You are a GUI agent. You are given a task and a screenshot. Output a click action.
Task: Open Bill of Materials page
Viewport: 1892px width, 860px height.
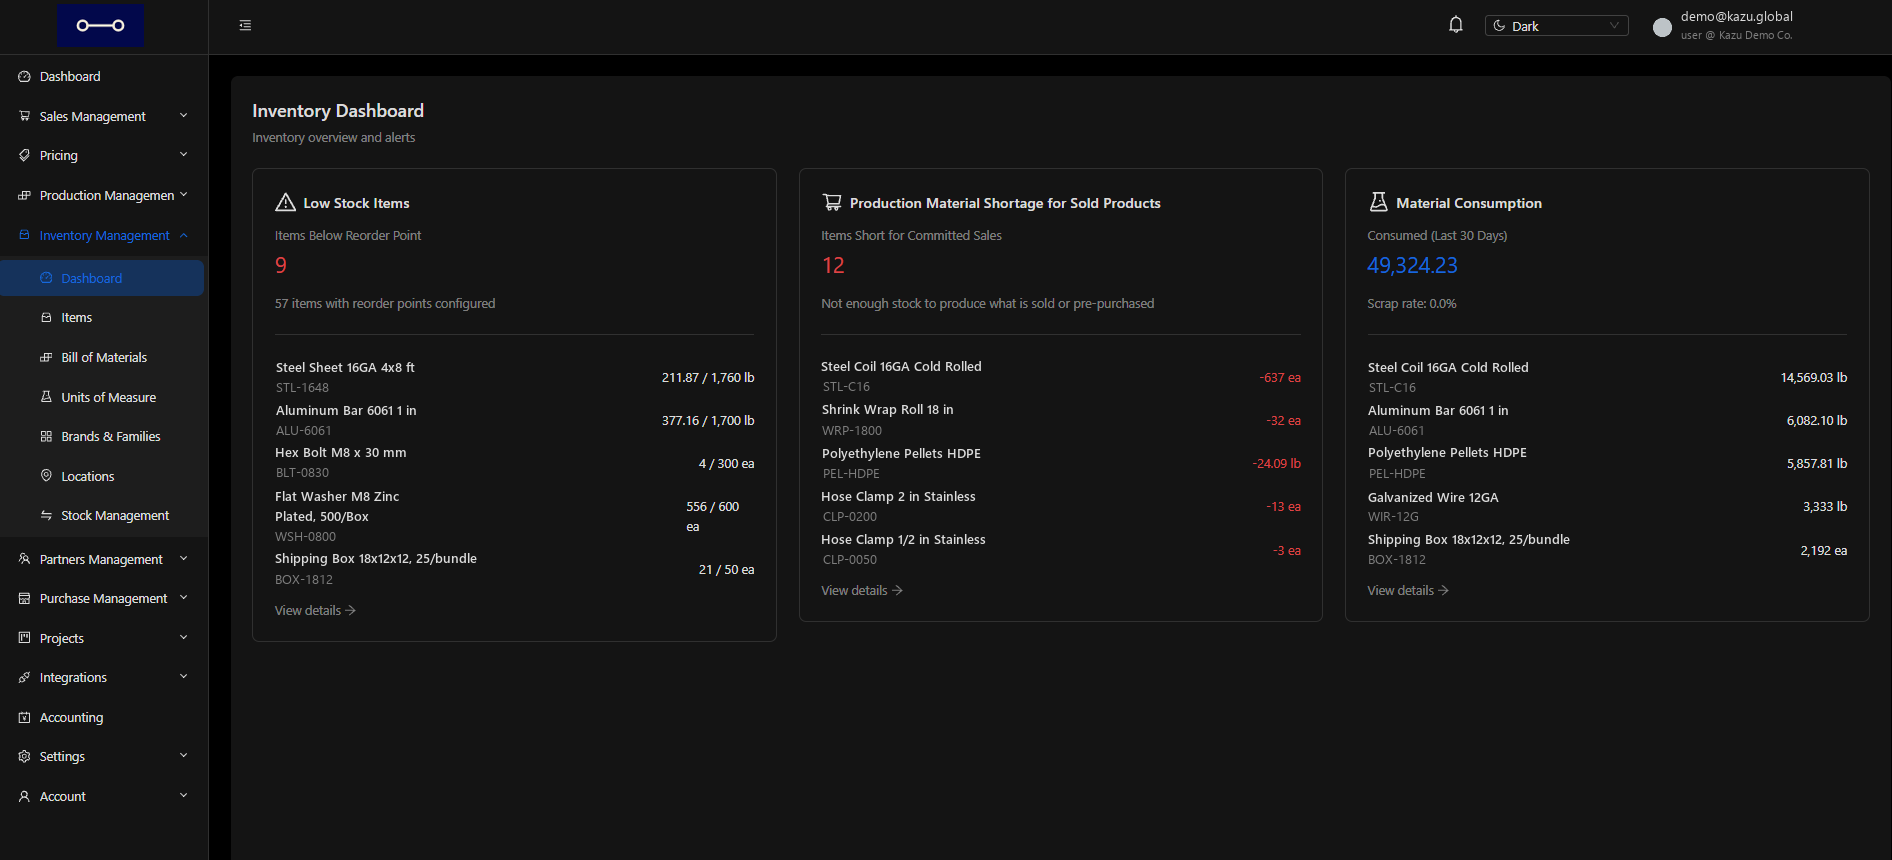point(104,357)
